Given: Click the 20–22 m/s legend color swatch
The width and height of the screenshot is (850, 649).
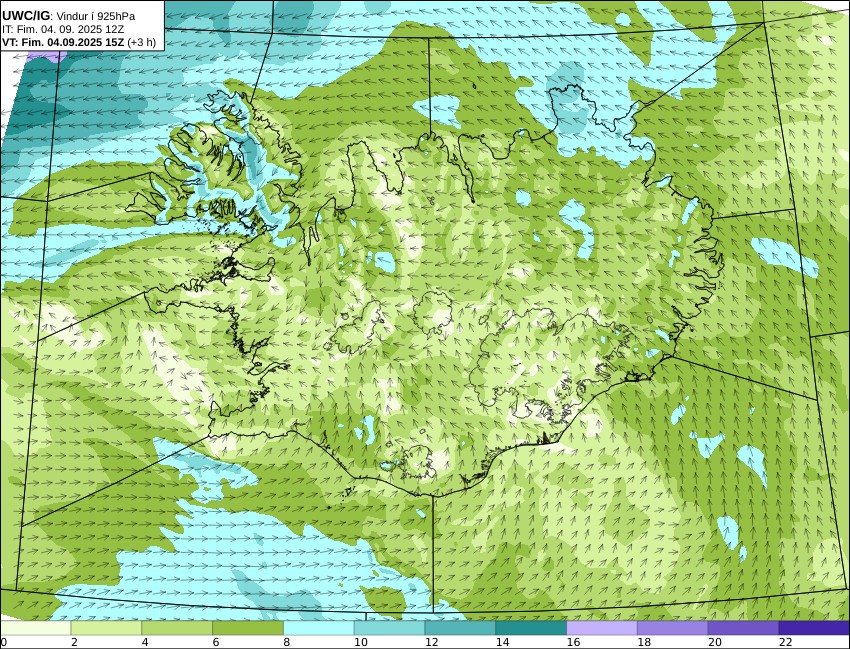Looking at the screenshot, I should tap(744, 628).
